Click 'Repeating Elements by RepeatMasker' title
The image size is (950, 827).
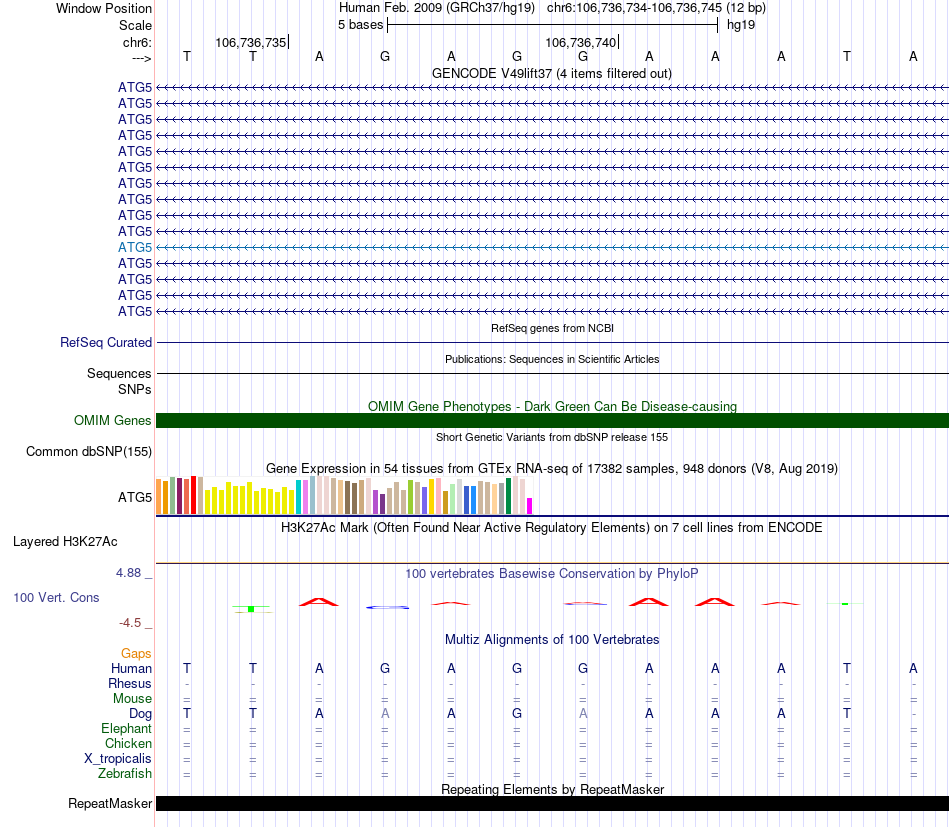[x=552, y=789]
